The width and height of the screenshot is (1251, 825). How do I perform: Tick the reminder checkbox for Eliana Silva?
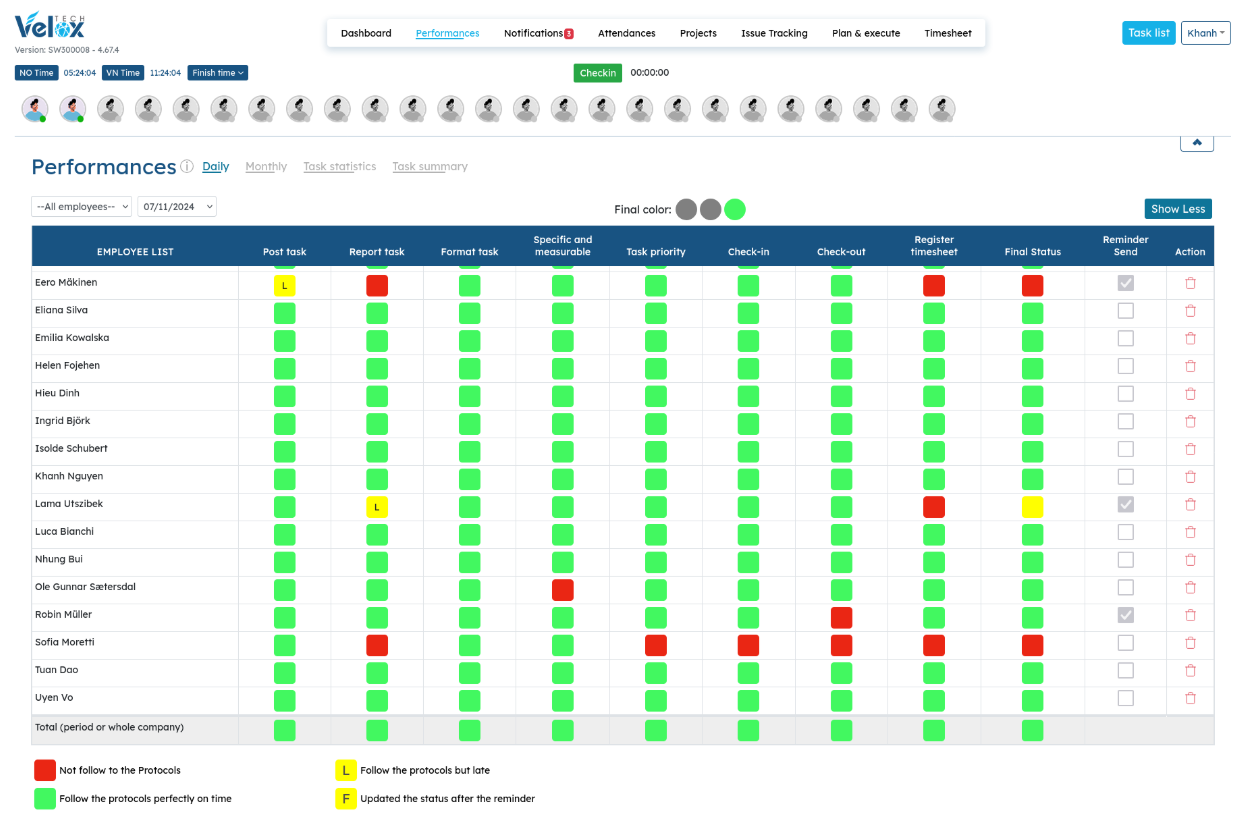point(1126,311)
